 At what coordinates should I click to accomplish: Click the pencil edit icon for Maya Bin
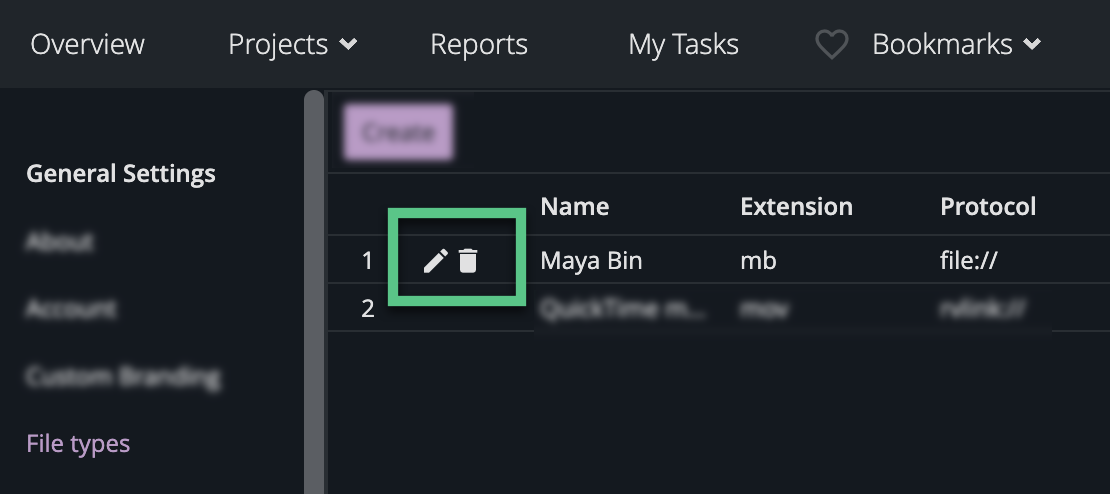point(435,262)
